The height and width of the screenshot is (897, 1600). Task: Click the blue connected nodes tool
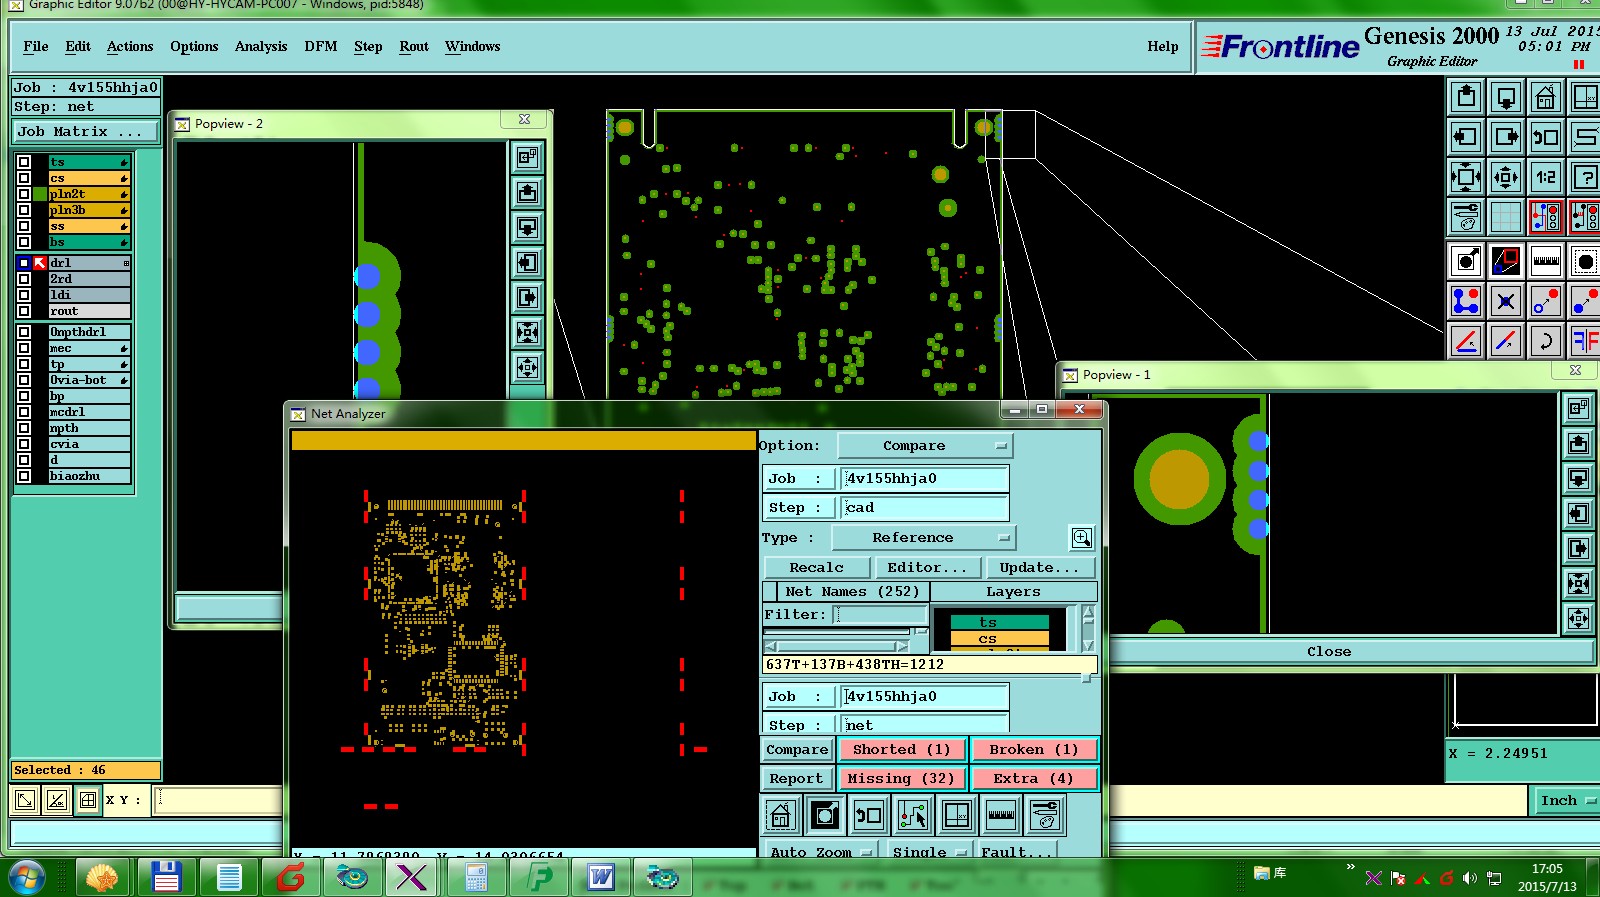(1466, 301)
